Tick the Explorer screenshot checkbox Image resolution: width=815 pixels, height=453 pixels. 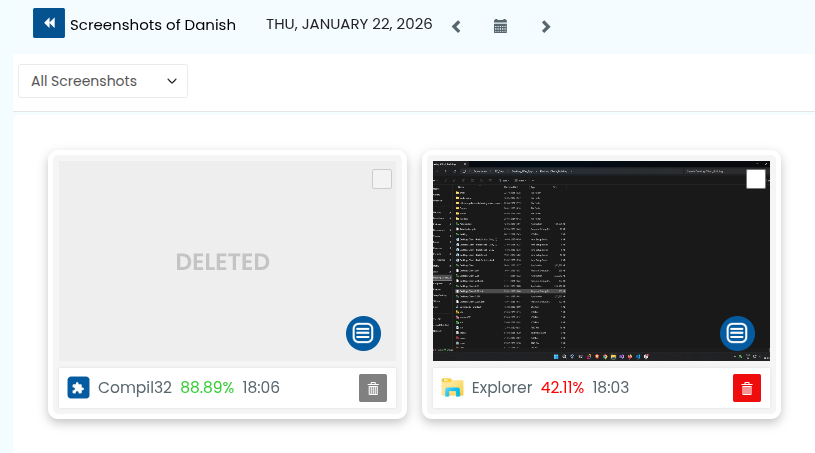[756, 179]
